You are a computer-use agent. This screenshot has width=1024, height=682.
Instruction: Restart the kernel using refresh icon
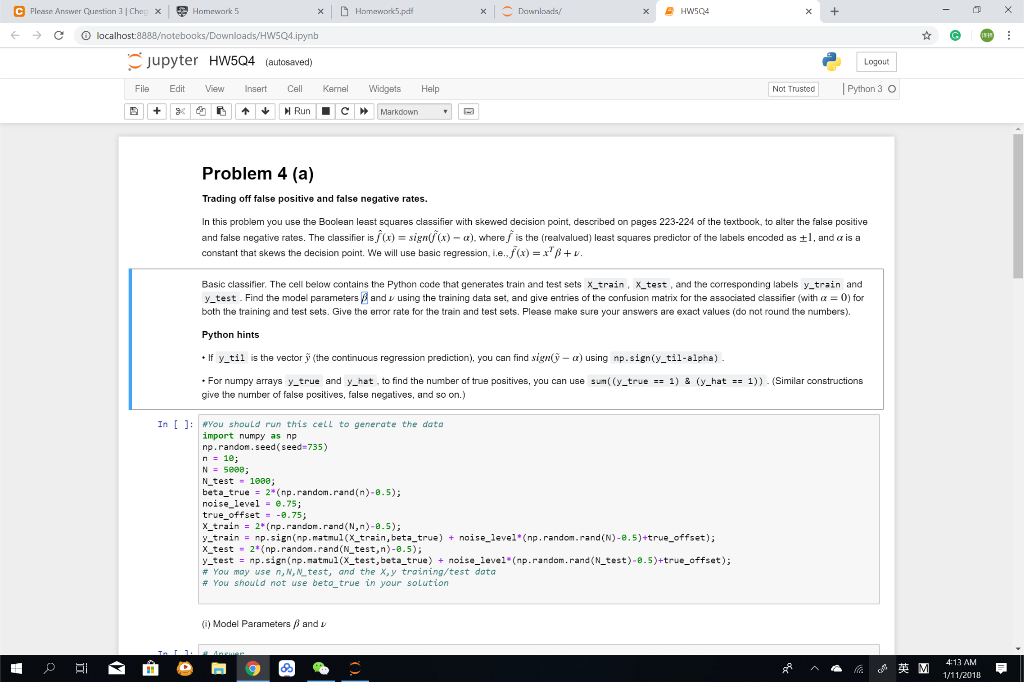pos(343,111)
